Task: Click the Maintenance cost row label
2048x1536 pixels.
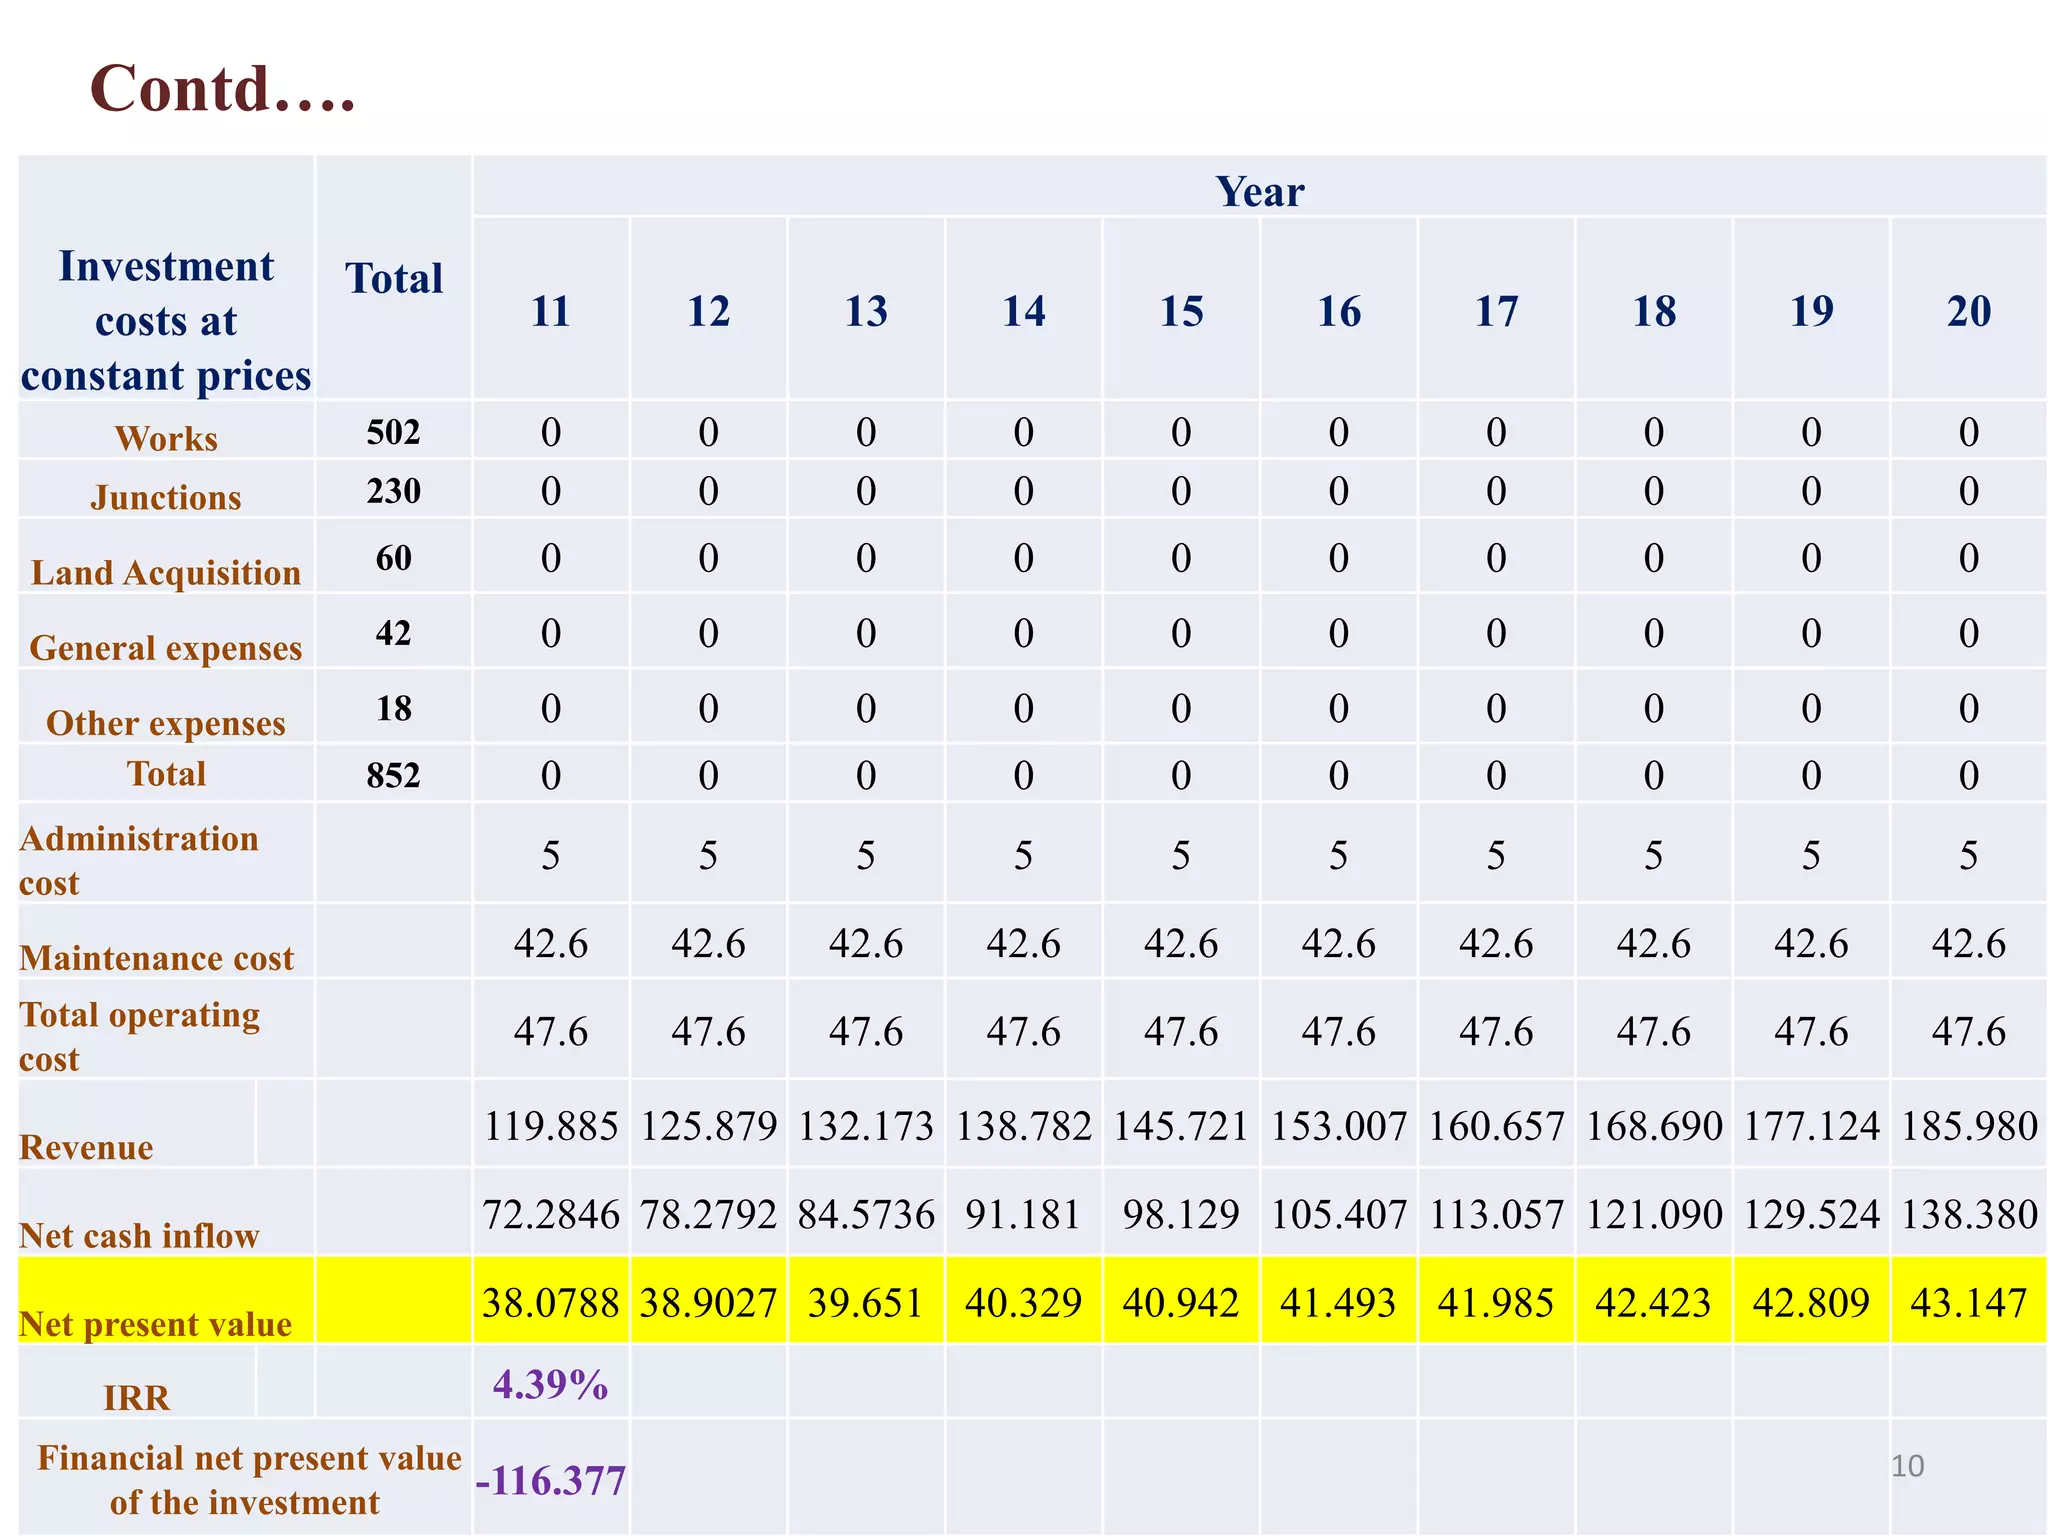Action: [157, 958]
